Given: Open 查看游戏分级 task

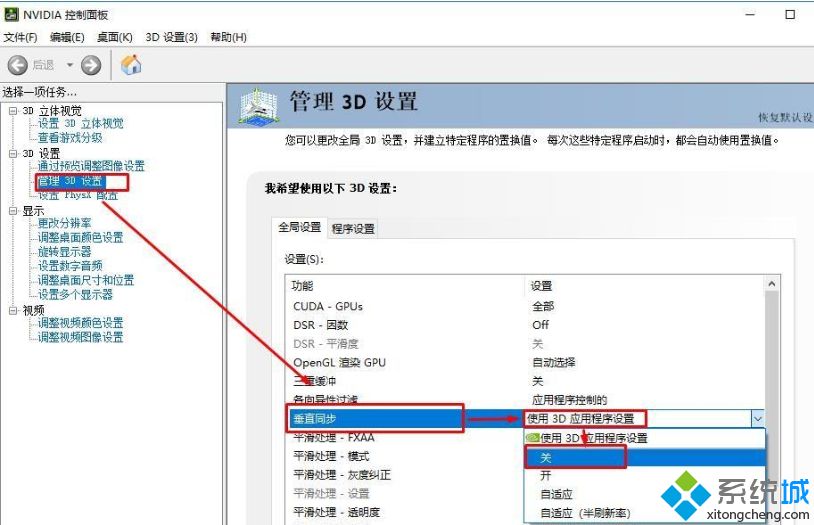Looking at the screenshot, I should 70,138.
